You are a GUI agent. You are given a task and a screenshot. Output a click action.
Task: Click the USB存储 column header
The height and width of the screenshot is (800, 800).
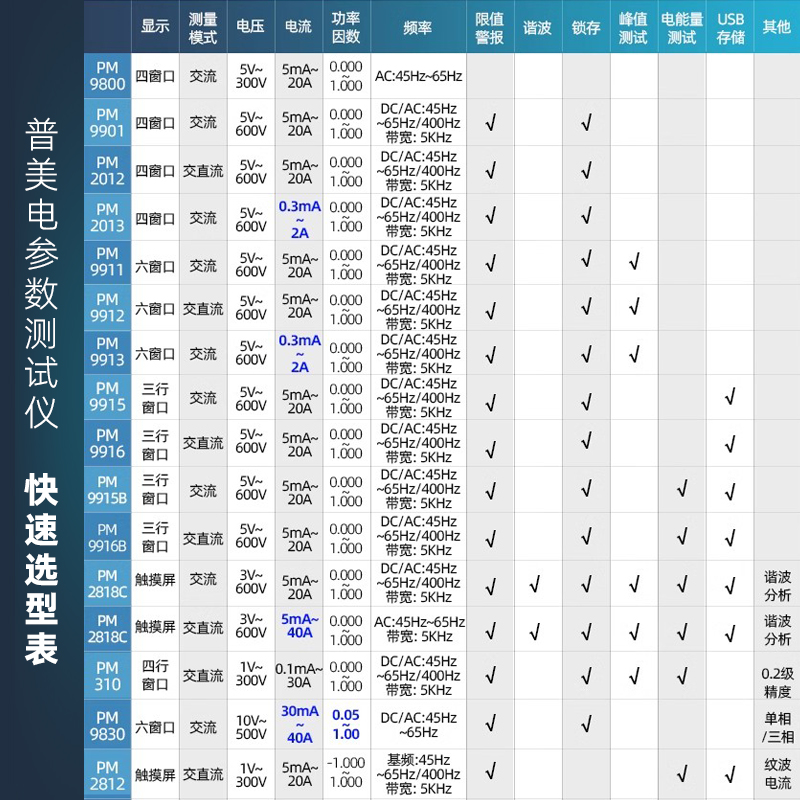[730, 26]
